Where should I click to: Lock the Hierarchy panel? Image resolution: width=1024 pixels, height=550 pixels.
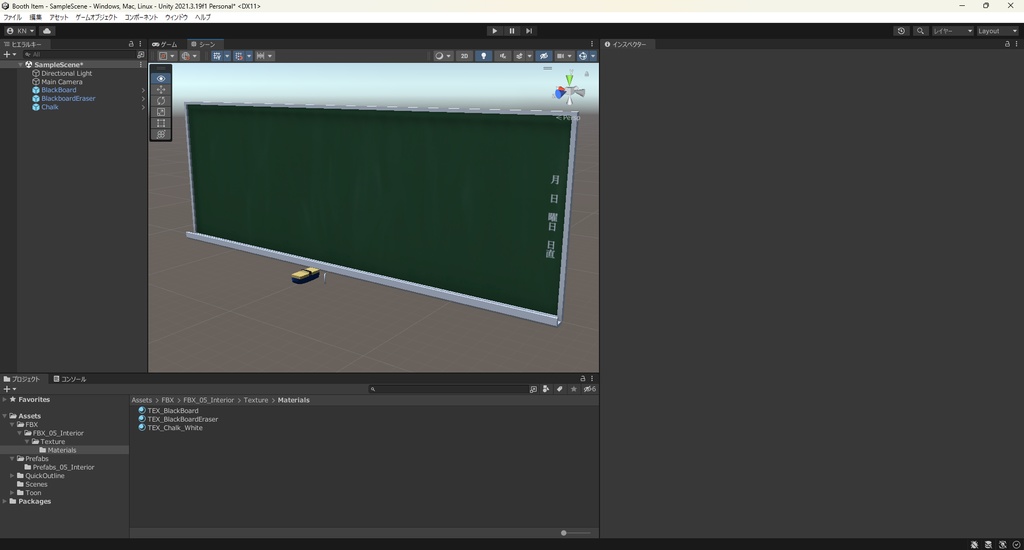[x=131, y=44]
